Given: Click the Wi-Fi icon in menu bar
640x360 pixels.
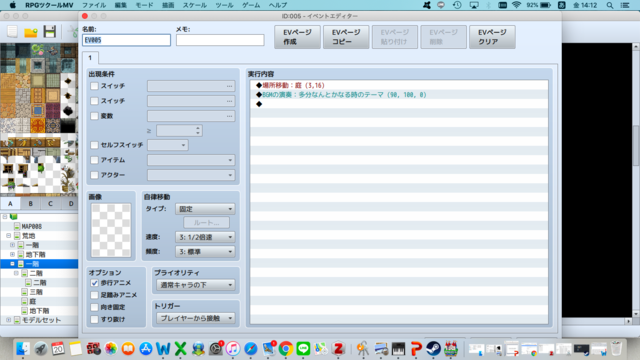Looking at the screenshot, I should tap(516, 5).
